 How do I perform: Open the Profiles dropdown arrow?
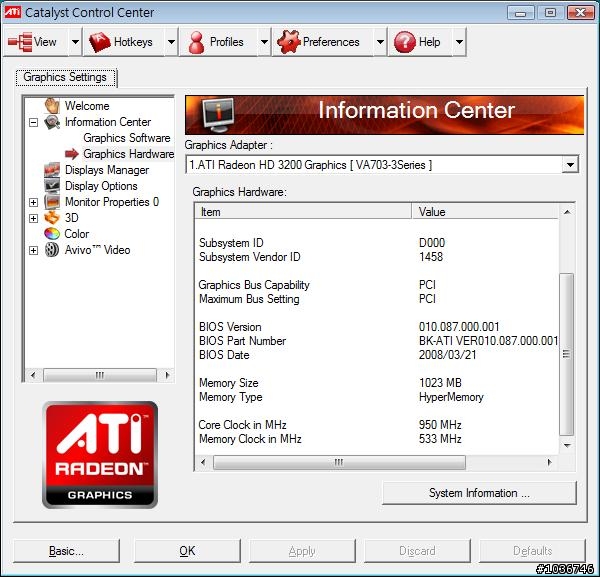click(x=264, y=42)
